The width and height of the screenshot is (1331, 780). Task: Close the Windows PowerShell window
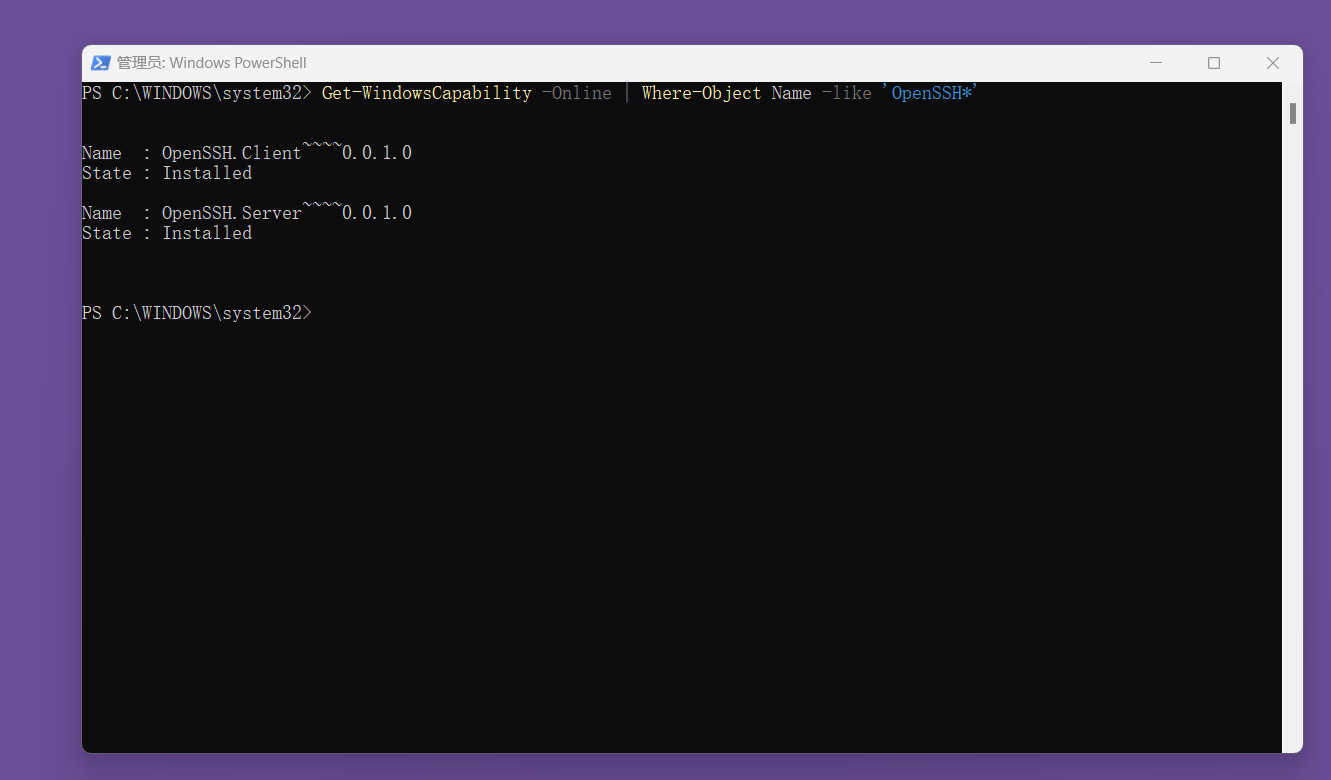coord(1272,63)
